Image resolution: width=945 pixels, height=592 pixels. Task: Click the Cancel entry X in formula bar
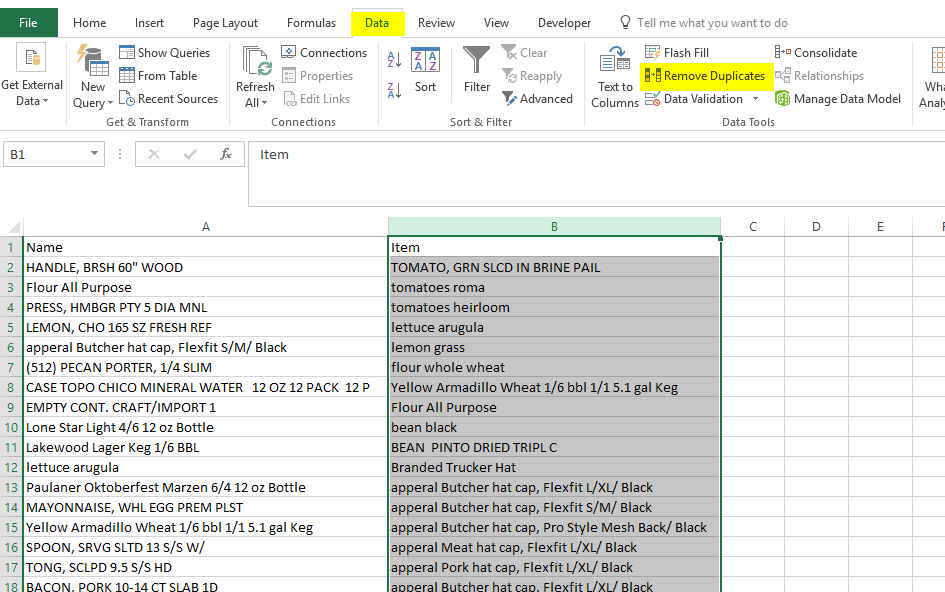tap(154, 154)
